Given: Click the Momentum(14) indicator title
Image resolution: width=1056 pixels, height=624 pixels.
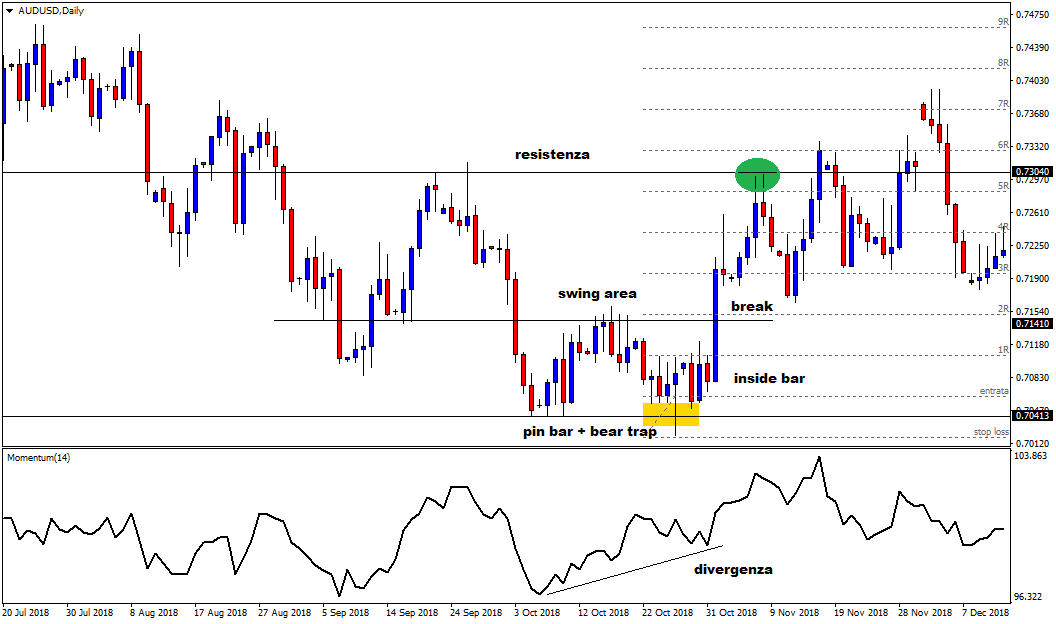Looking at the screenshot, I should [x=39, y=457].
